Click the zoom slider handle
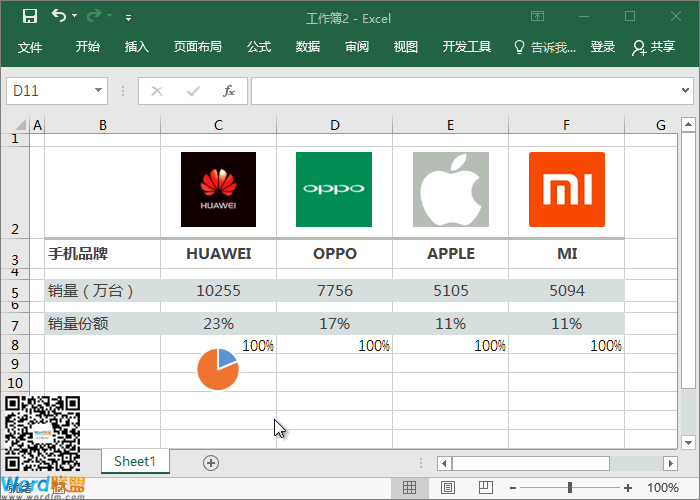The width and height of the screenshot is (700, 500). [570, 488]
